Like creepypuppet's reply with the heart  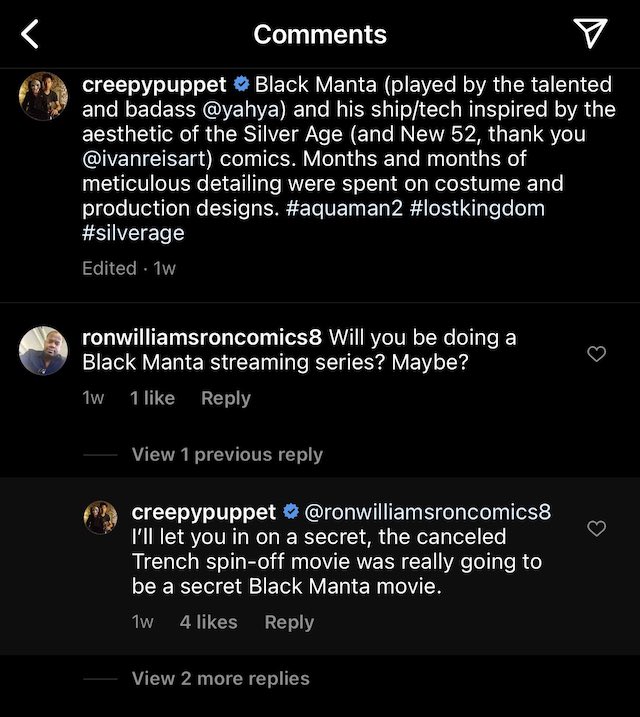point(596,528)
